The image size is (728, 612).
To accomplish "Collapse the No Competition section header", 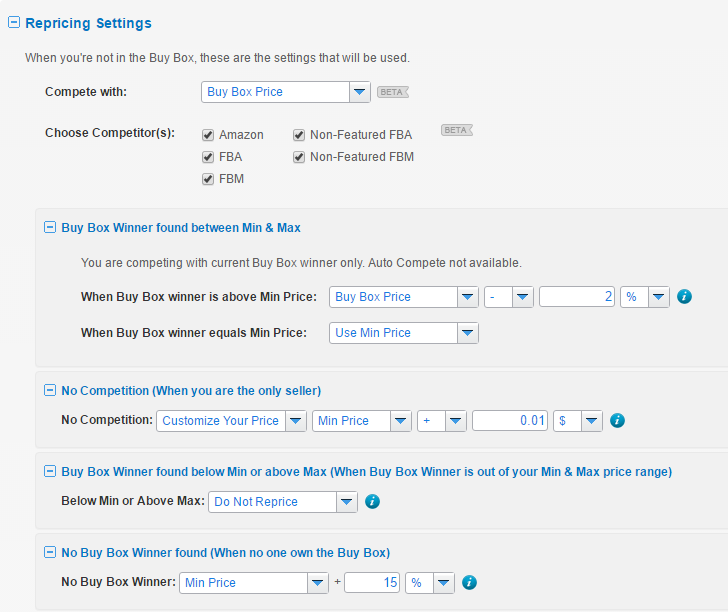I will [x=50, y=390].
